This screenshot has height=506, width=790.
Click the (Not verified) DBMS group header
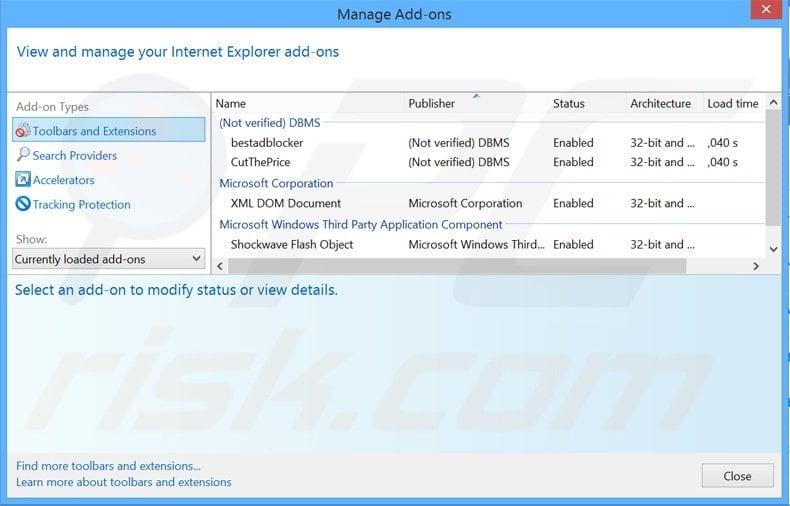270,123
